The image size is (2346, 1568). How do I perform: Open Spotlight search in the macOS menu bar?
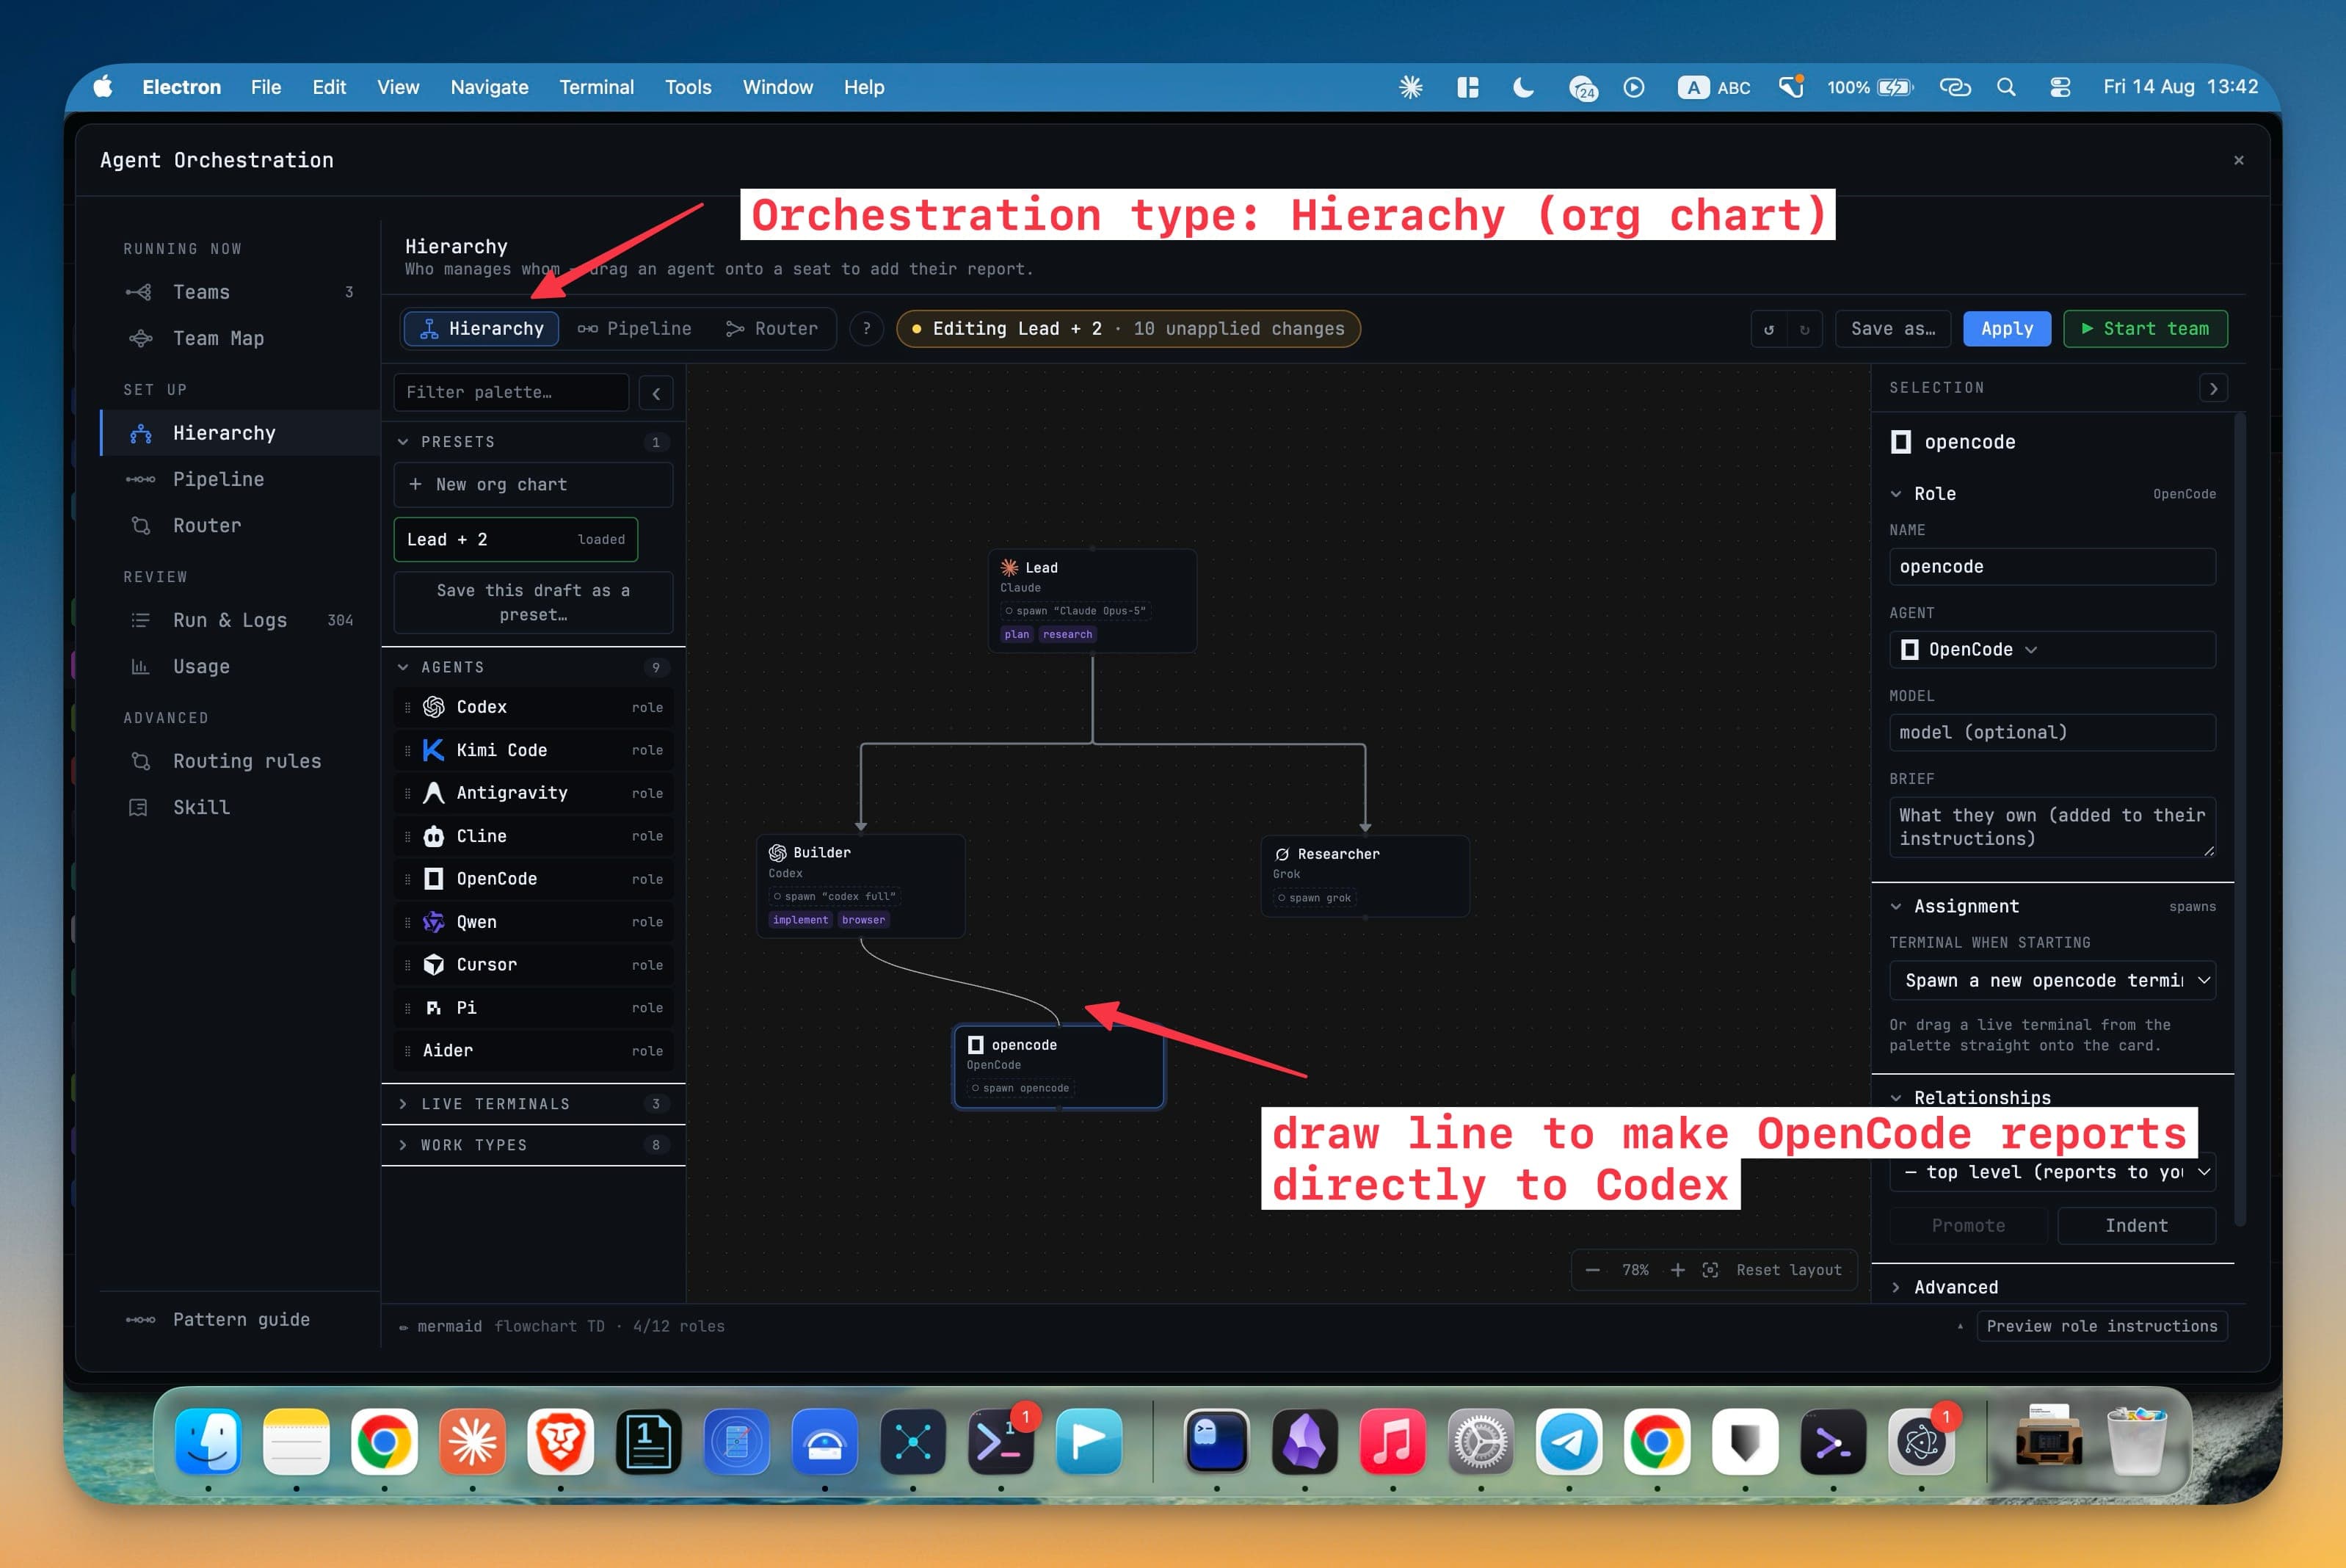click(x=2006, y=87)
